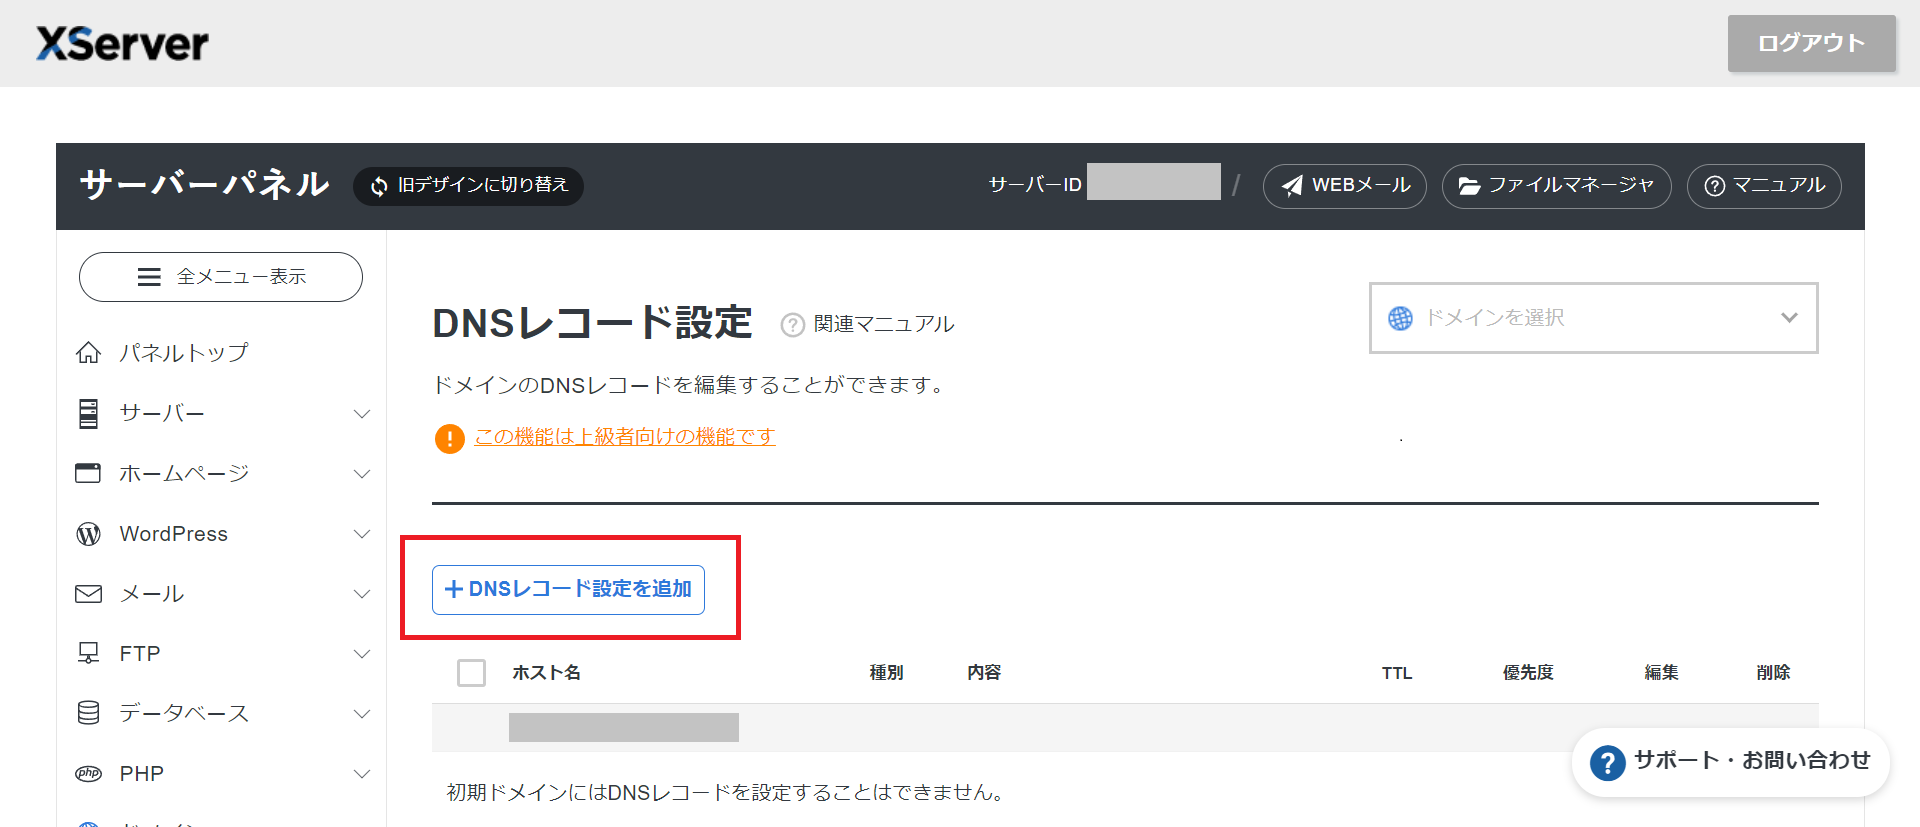Screen dimensions: 1920x827
Task: Expand the サーバー chevron
Action: click(x=362, y=414)
